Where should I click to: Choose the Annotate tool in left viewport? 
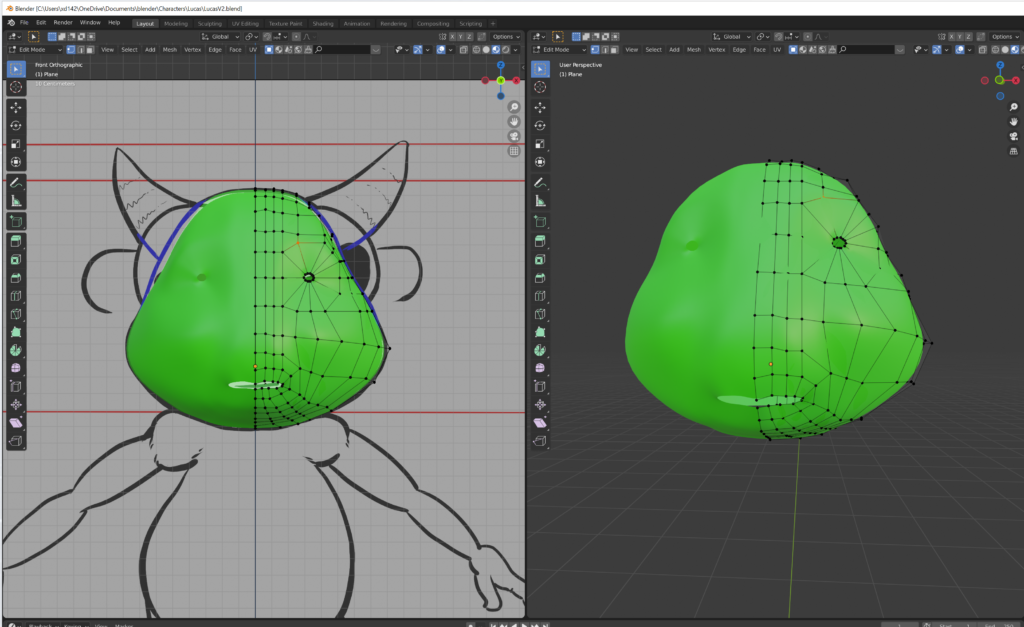[x=16, y=183]
